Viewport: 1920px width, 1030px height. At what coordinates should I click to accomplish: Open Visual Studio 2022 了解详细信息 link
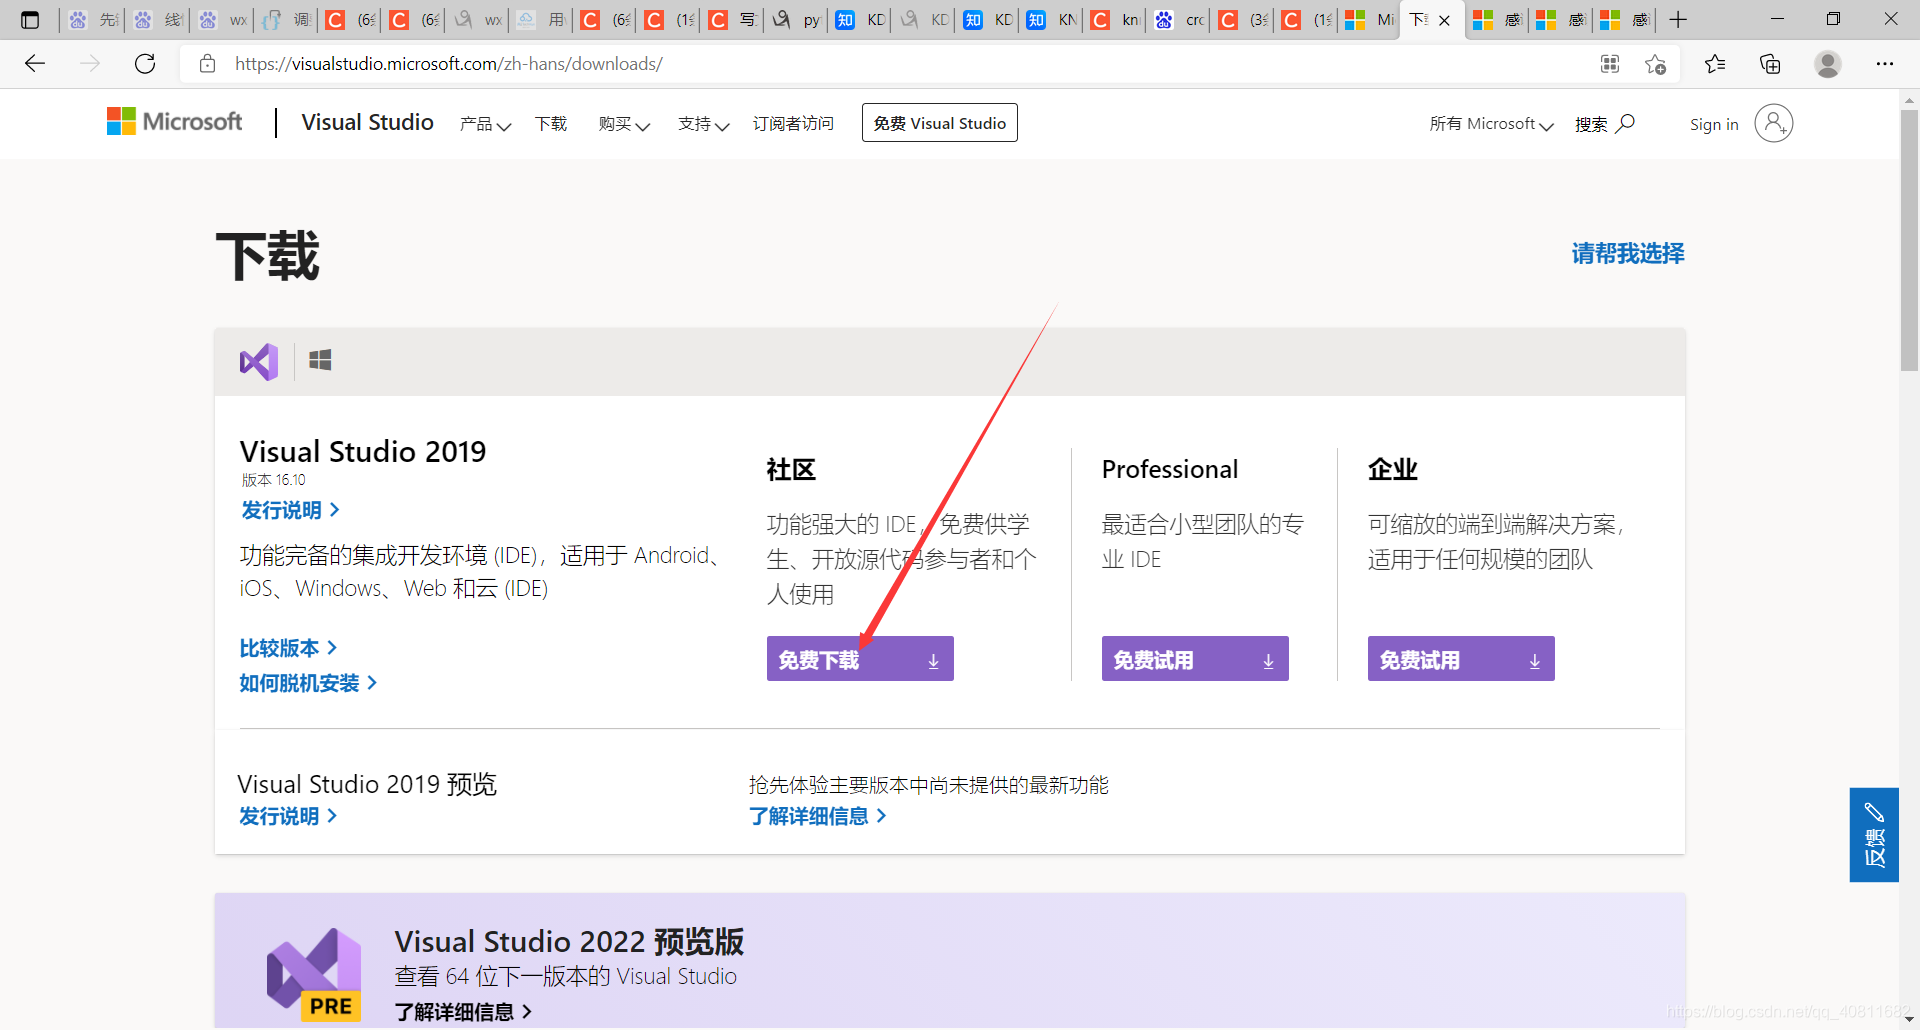click(463, 1012)
